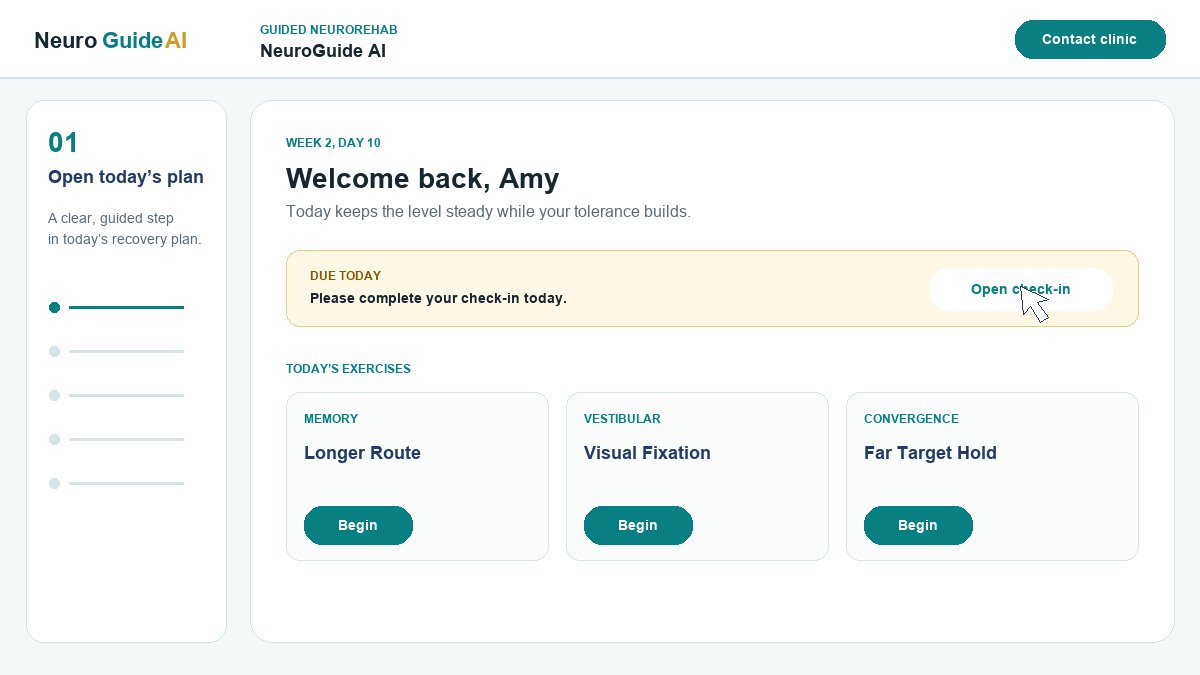Open check-in from the due today banner

click(1021, 289)
